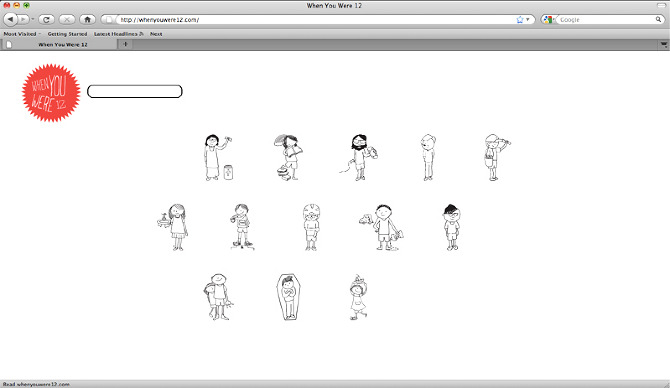Viewport: 670px width, 388px height.
Task: Click the empty search field beside the logo
Action: pos(135,91)
